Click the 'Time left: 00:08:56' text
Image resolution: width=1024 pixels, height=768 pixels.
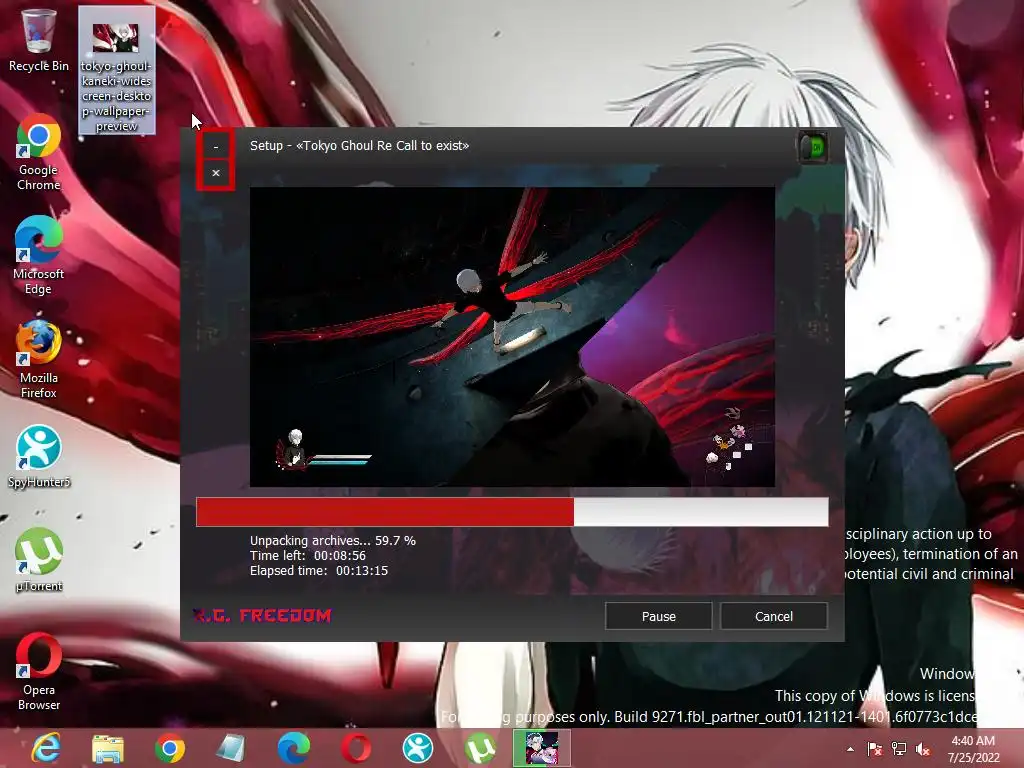tap(308, 556)
